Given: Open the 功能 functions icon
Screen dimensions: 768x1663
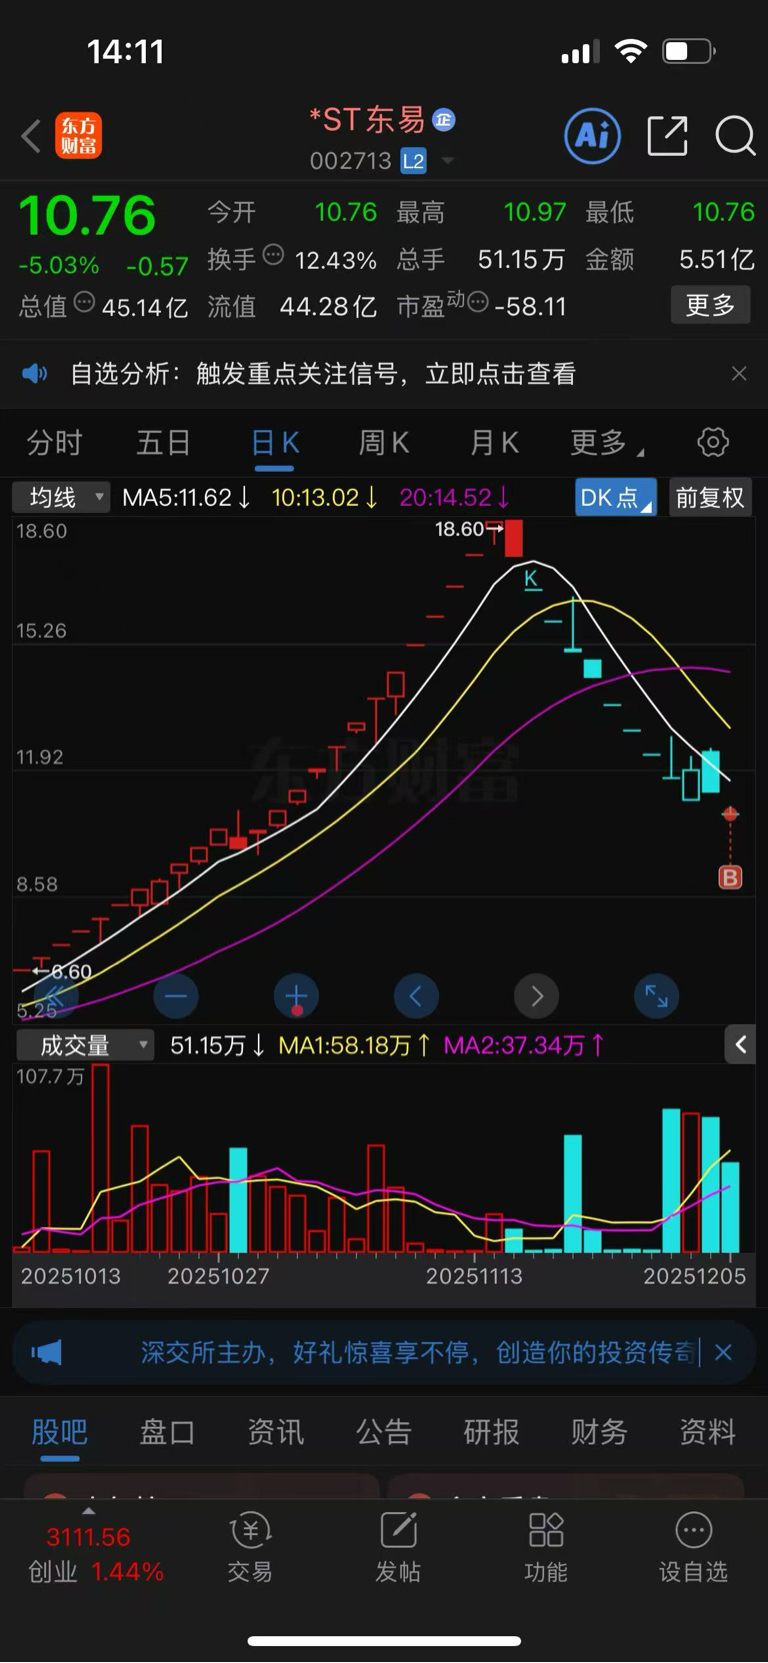Looking at the screenshot, I should [x=546, y=1547].
